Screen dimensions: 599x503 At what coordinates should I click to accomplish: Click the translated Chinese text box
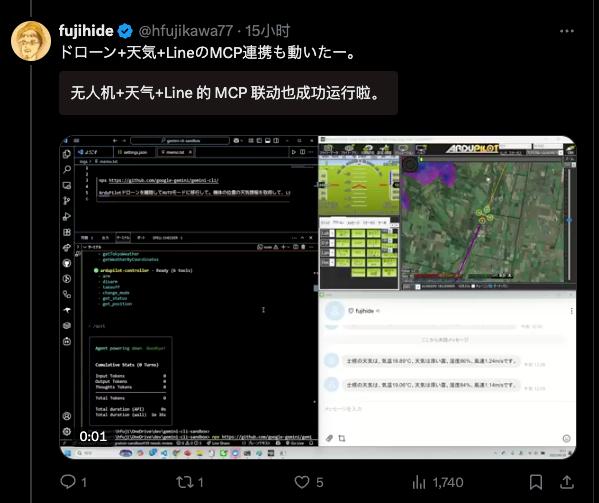point(228,93)
